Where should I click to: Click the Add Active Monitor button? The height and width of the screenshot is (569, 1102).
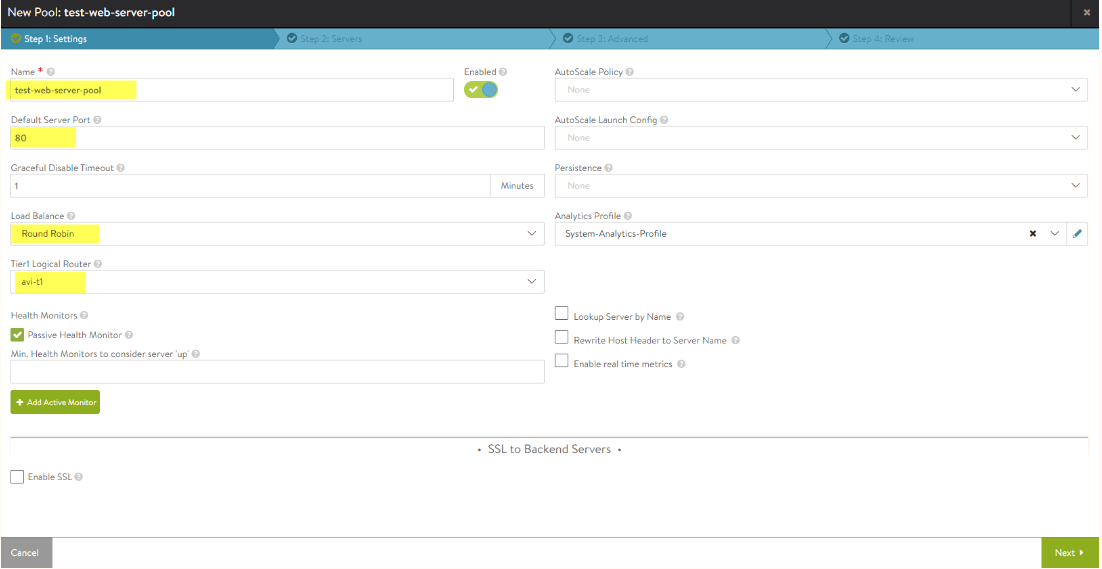[x=55, y=403]
